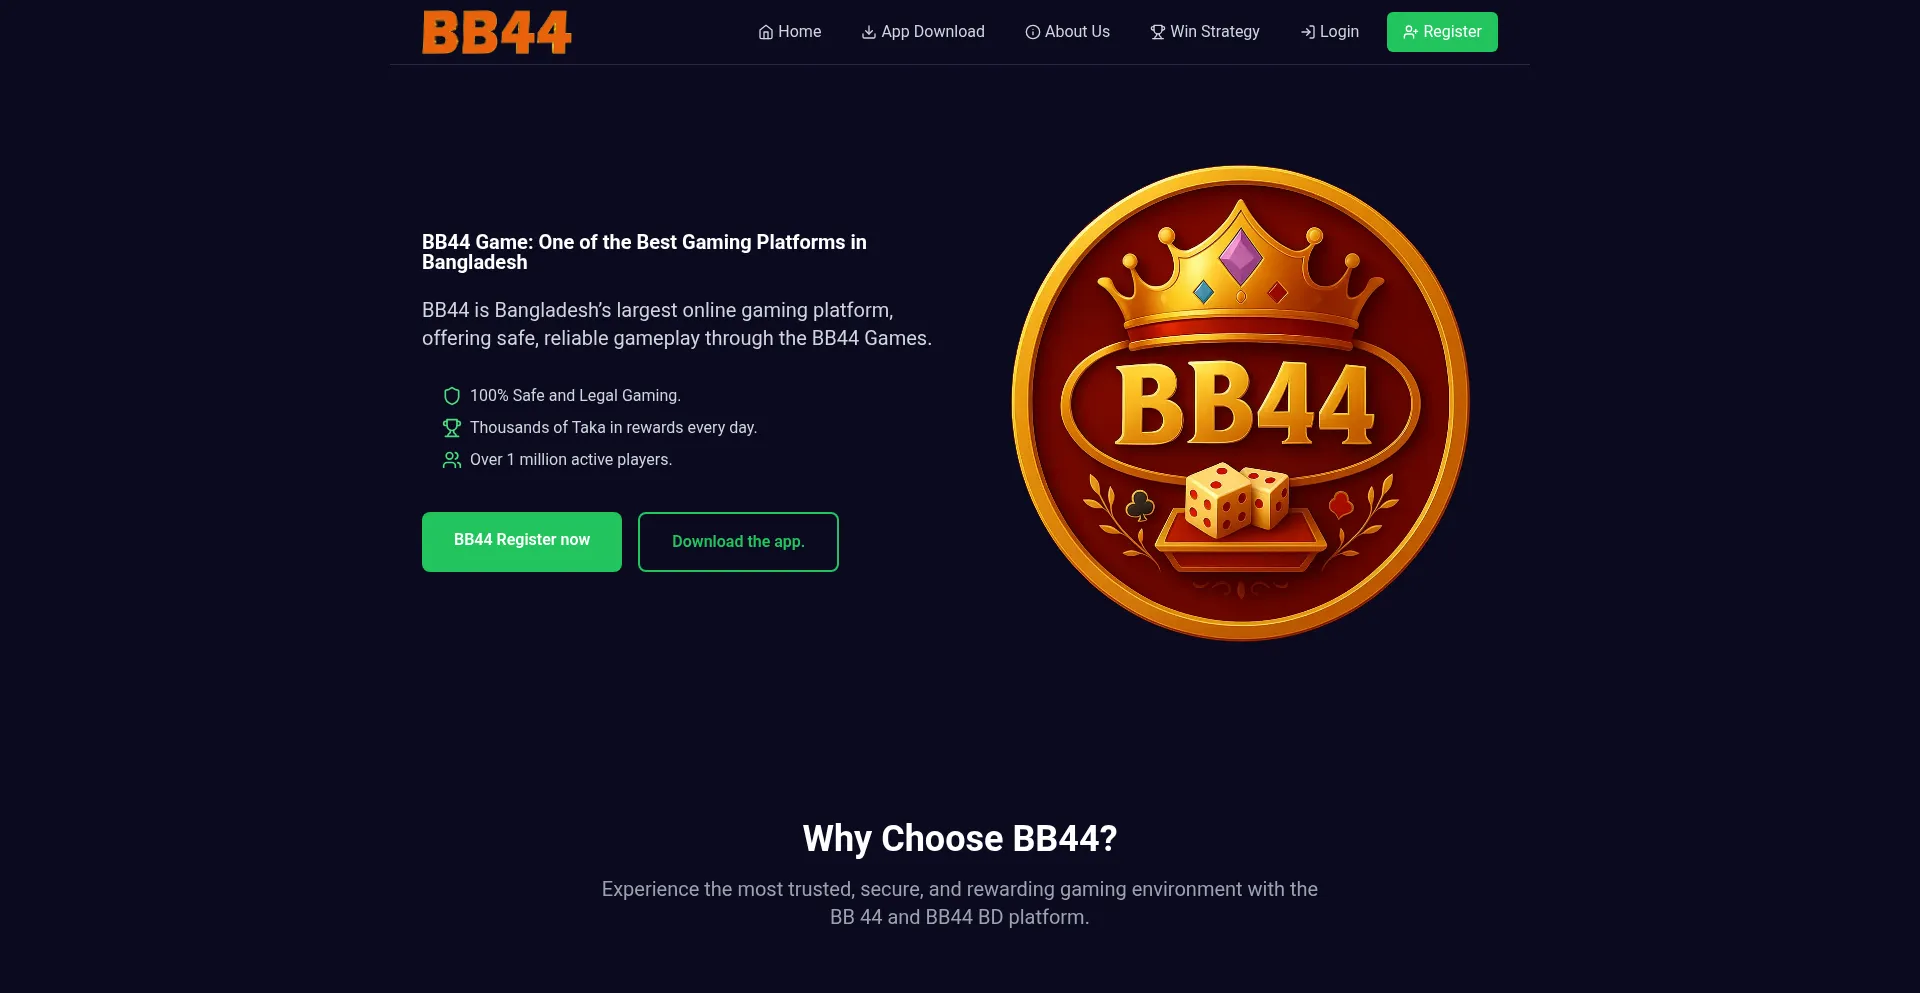Screen dimensions: 1920x993
Task: Click the trophy icon beside Taka rewards
Action: [x=452, y=428]
